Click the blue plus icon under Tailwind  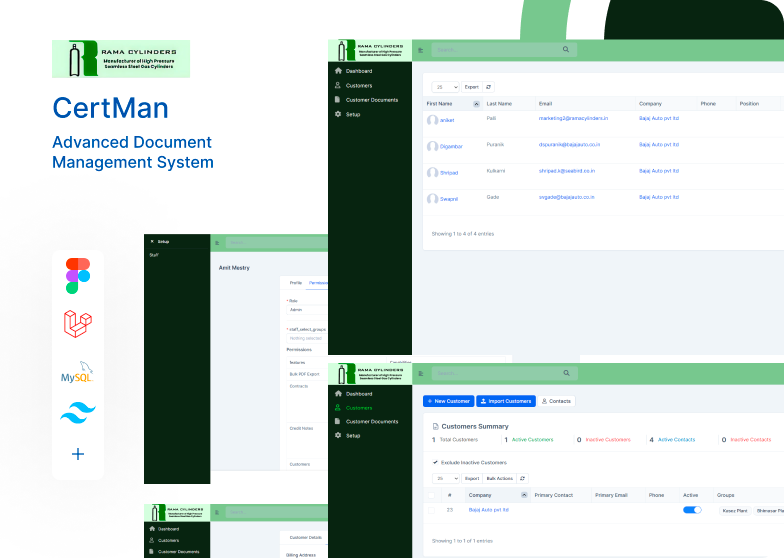click(78, 454)
